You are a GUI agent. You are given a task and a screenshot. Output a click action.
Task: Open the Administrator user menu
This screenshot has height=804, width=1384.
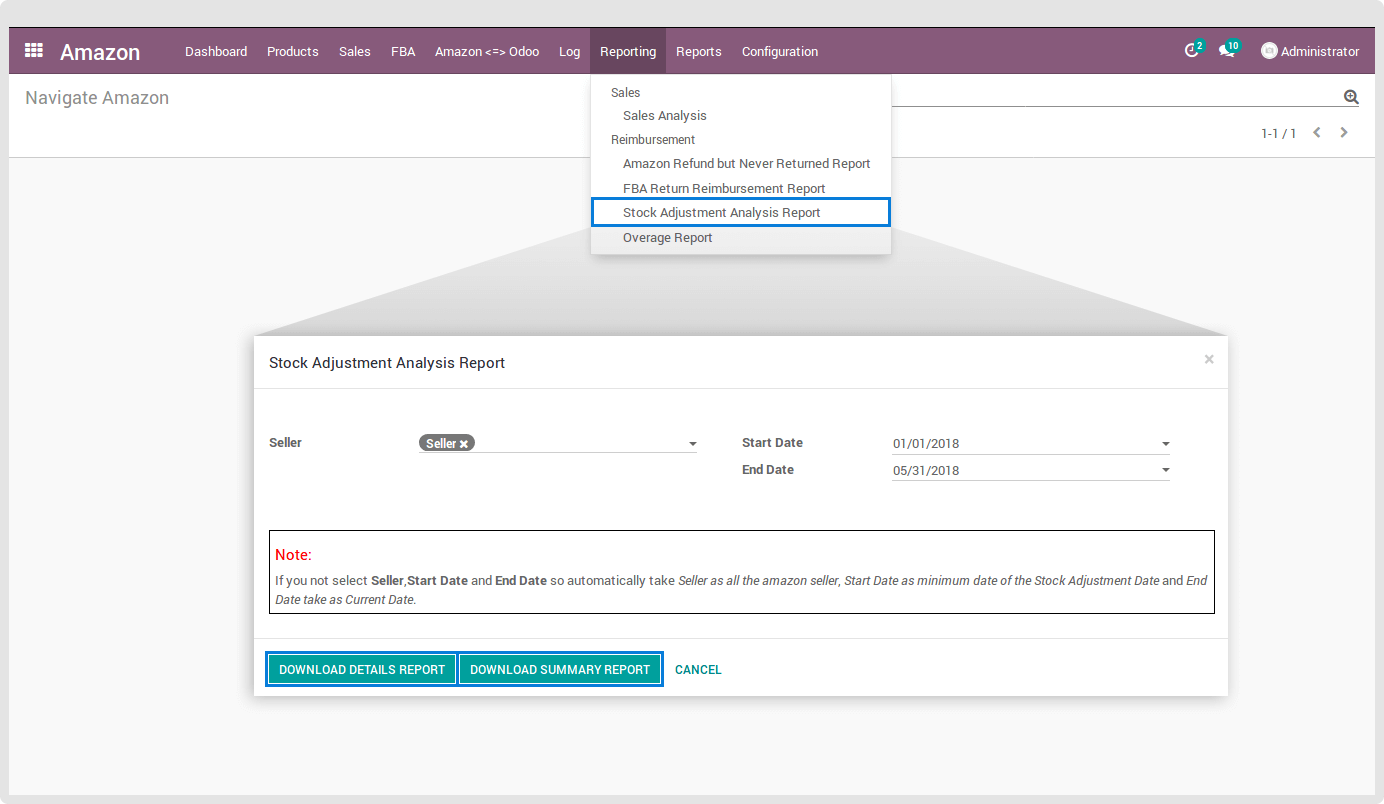pyautogui.click(x=1310, y=51)
